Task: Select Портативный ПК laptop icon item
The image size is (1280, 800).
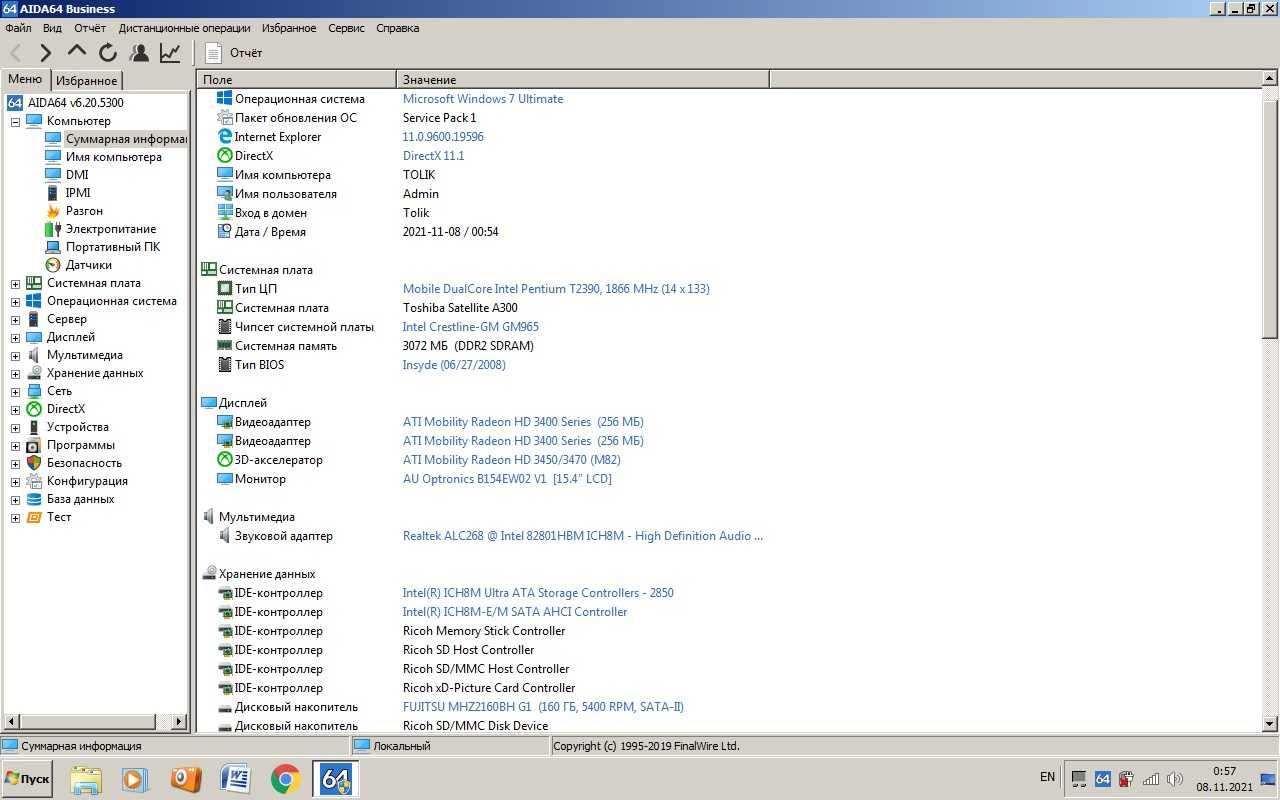Action: (53, 247)
